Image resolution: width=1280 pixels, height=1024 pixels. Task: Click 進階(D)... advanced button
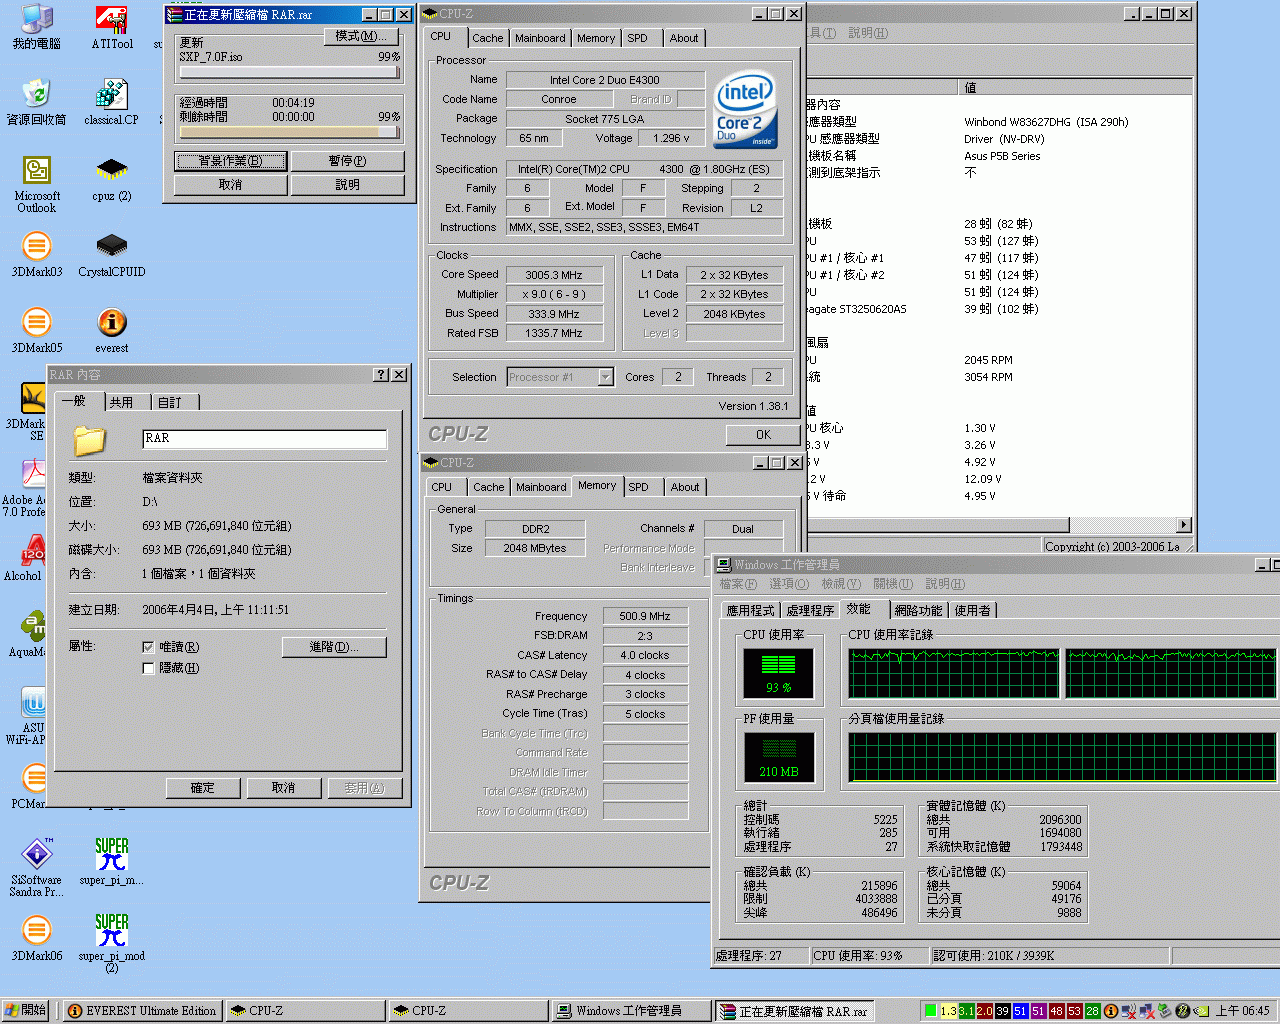pos(334,647)
